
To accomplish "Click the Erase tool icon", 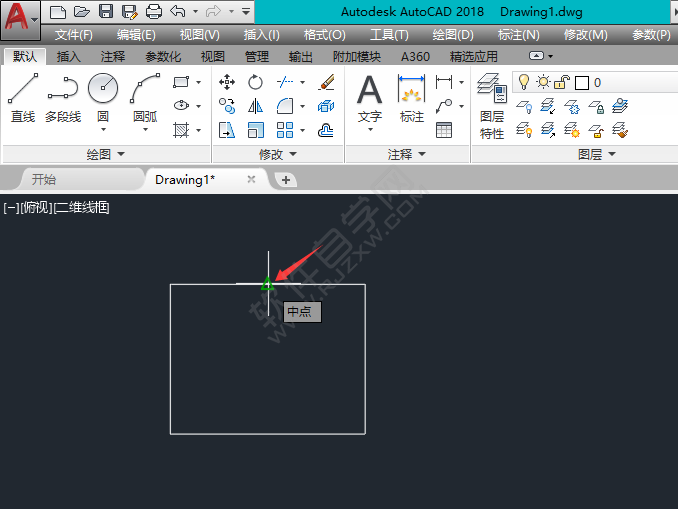I will (326, 82).
